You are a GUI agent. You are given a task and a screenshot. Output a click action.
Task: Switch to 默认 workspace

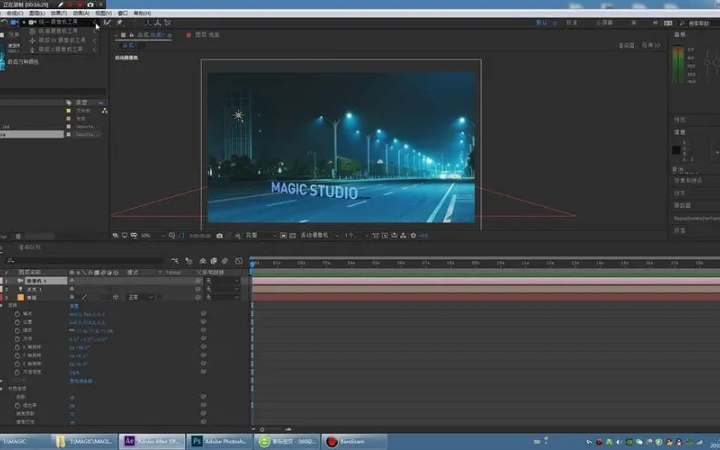click(542, 22)
